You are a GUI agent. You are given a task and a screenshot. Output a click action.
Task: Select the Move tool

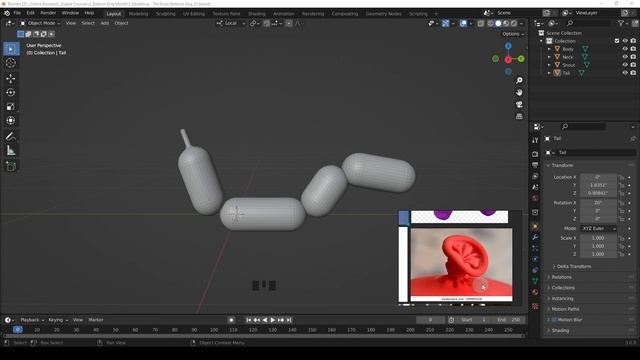click(x=11, y=78)
